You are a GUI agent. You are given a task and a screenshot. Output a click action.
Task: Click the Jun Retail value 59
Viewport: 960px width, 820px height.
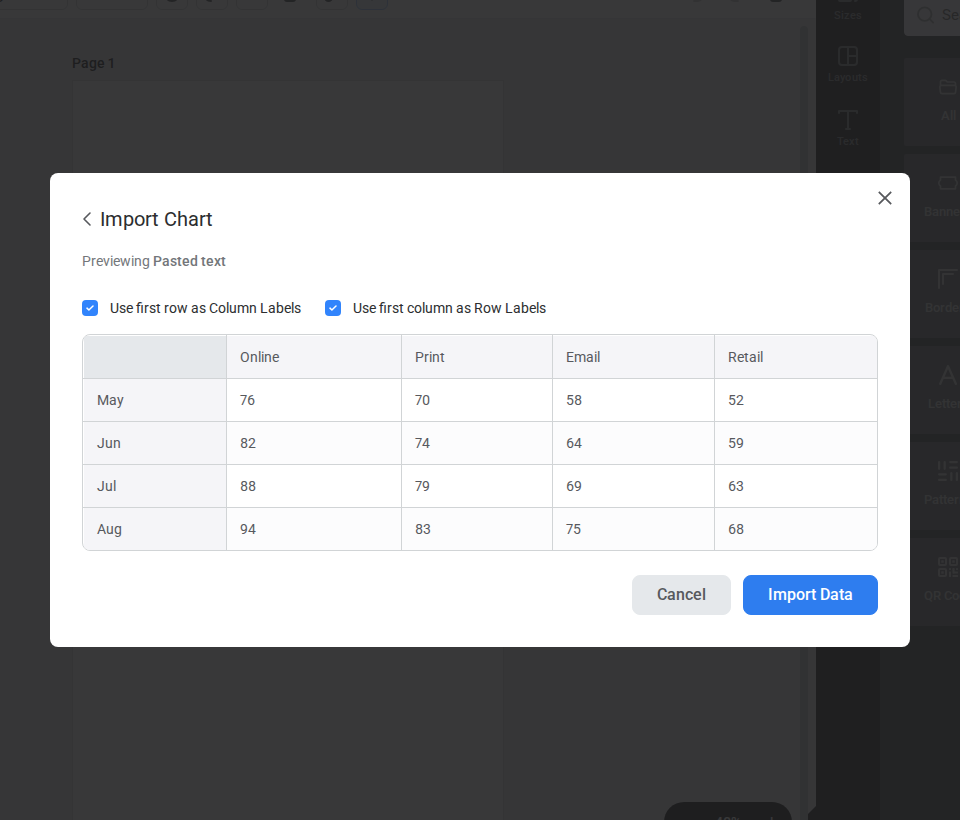pos(796,443)
